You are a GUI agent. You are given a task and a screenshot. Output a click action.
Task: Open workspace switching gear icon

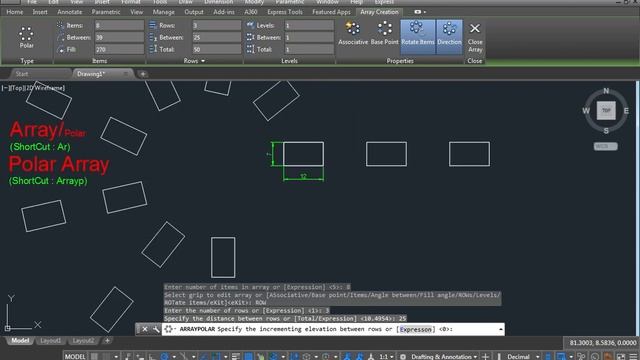(x=403, y=356)
